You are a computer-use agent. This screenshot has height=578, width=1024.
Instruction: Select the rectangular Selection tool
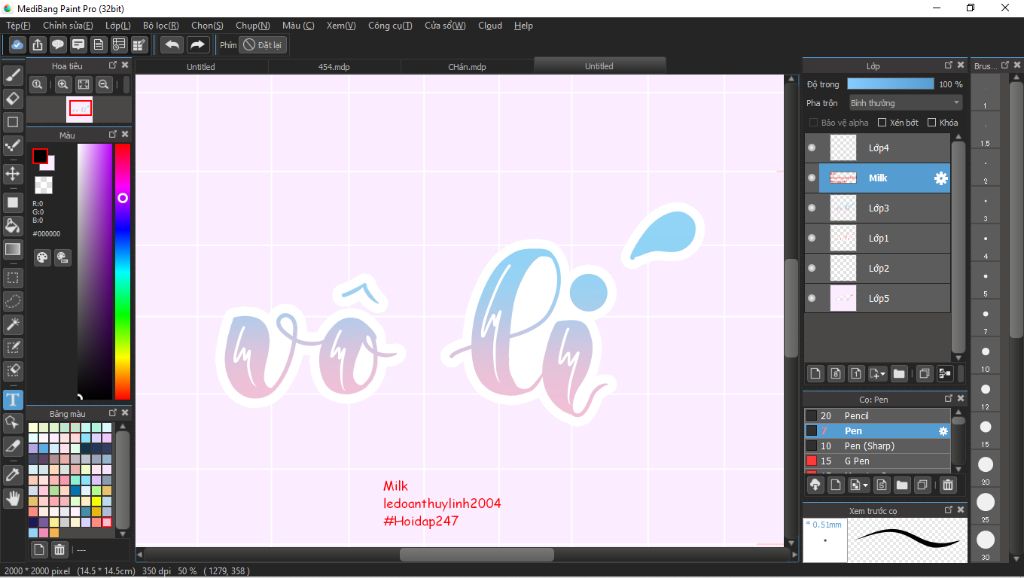(12, 278)
